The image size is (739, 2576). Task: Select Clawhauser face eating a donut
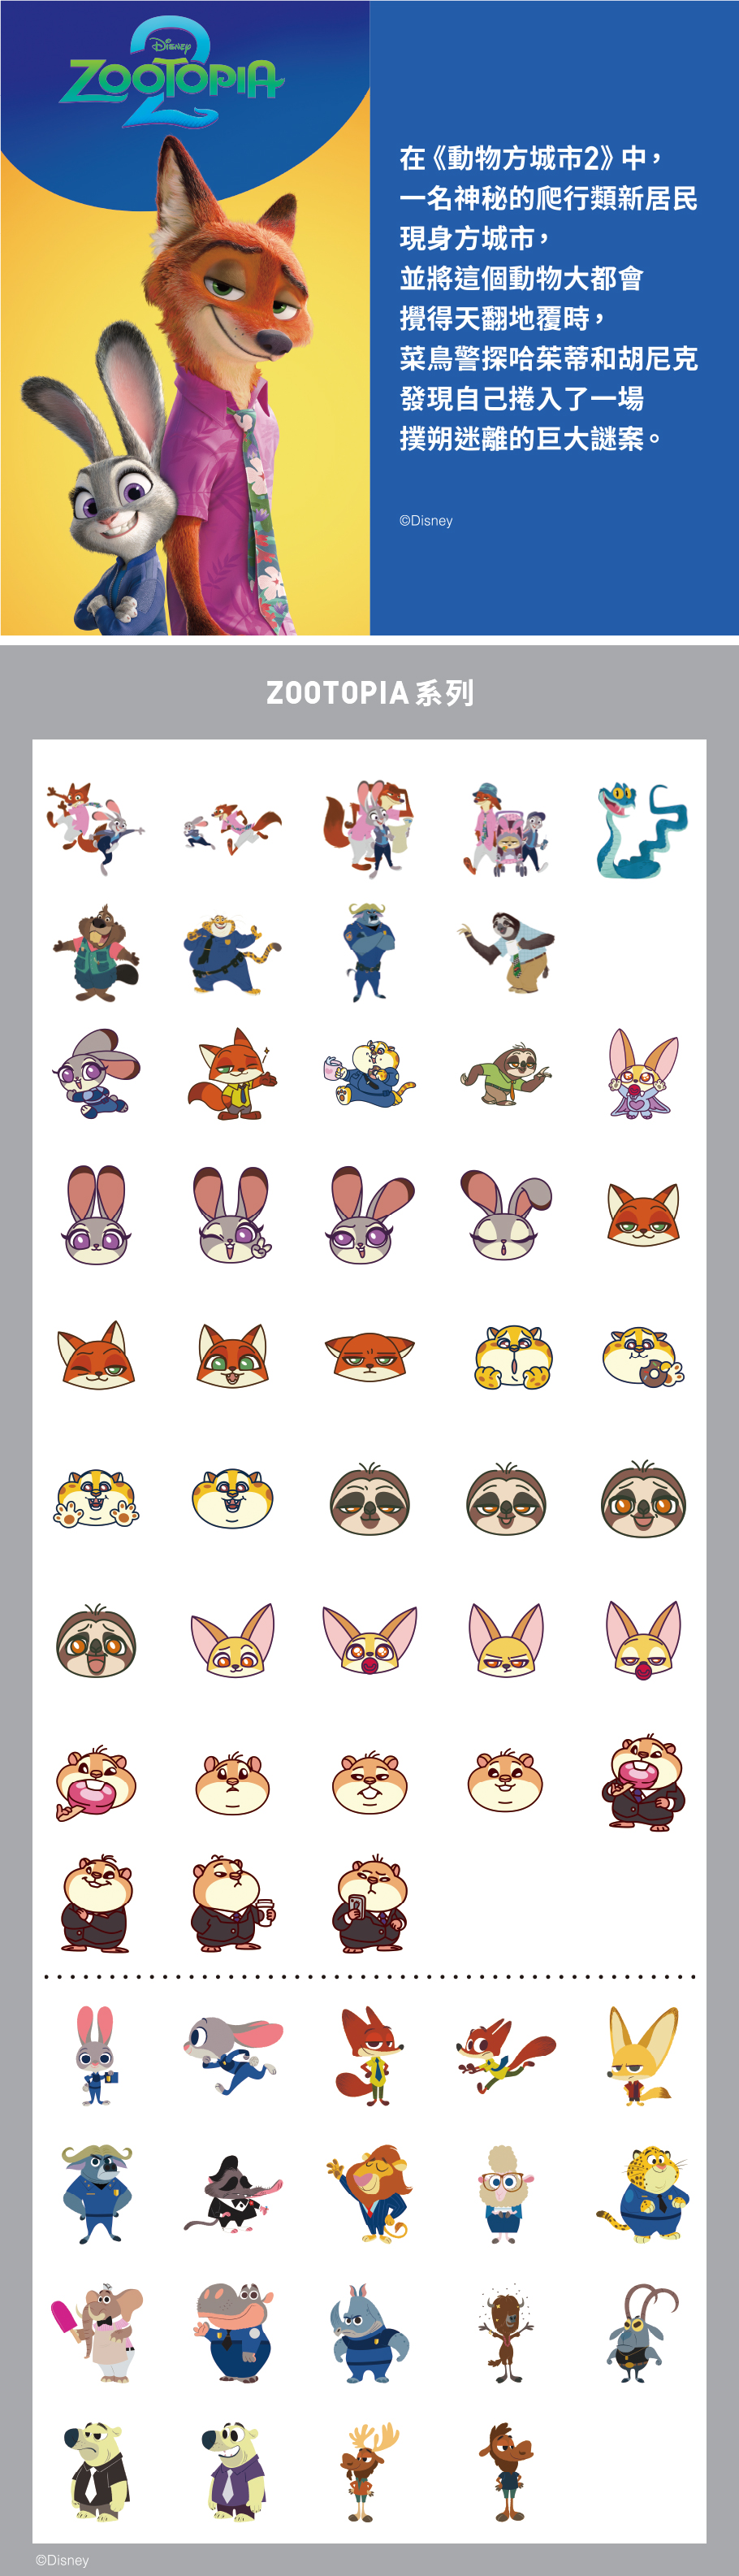tap(643, 1357)
